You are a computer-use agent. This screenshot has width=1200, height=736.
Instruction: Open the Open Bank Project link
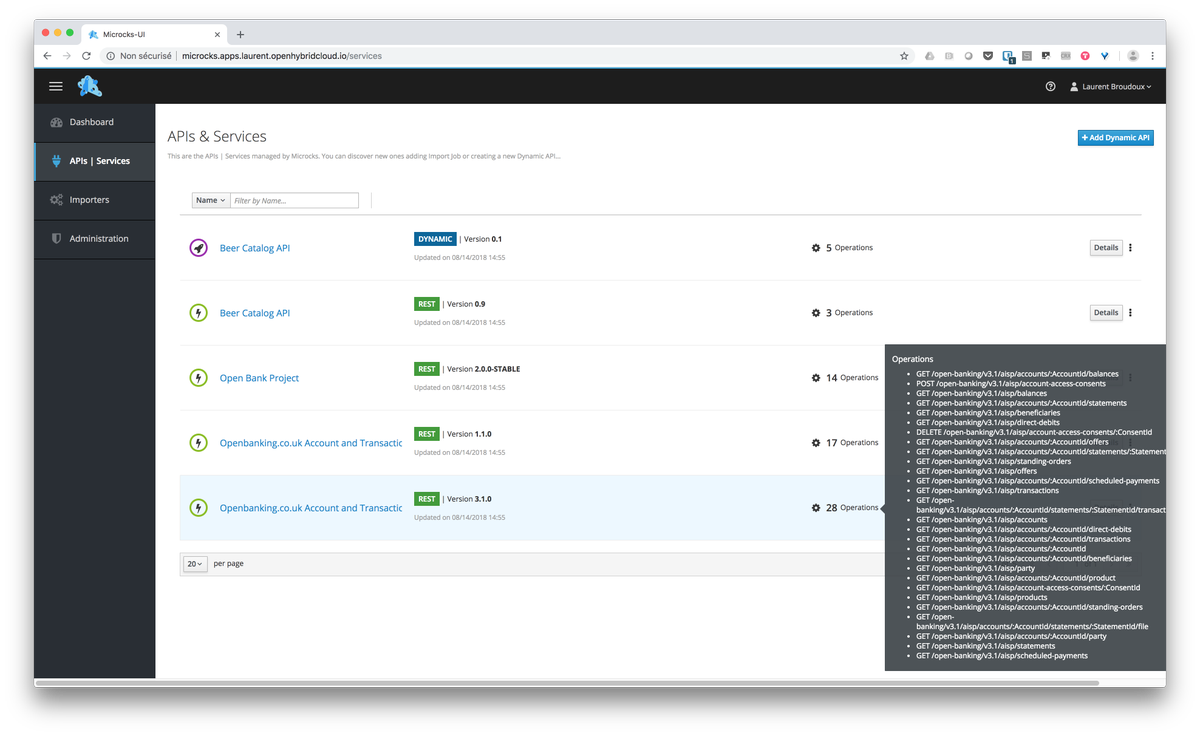259,378
